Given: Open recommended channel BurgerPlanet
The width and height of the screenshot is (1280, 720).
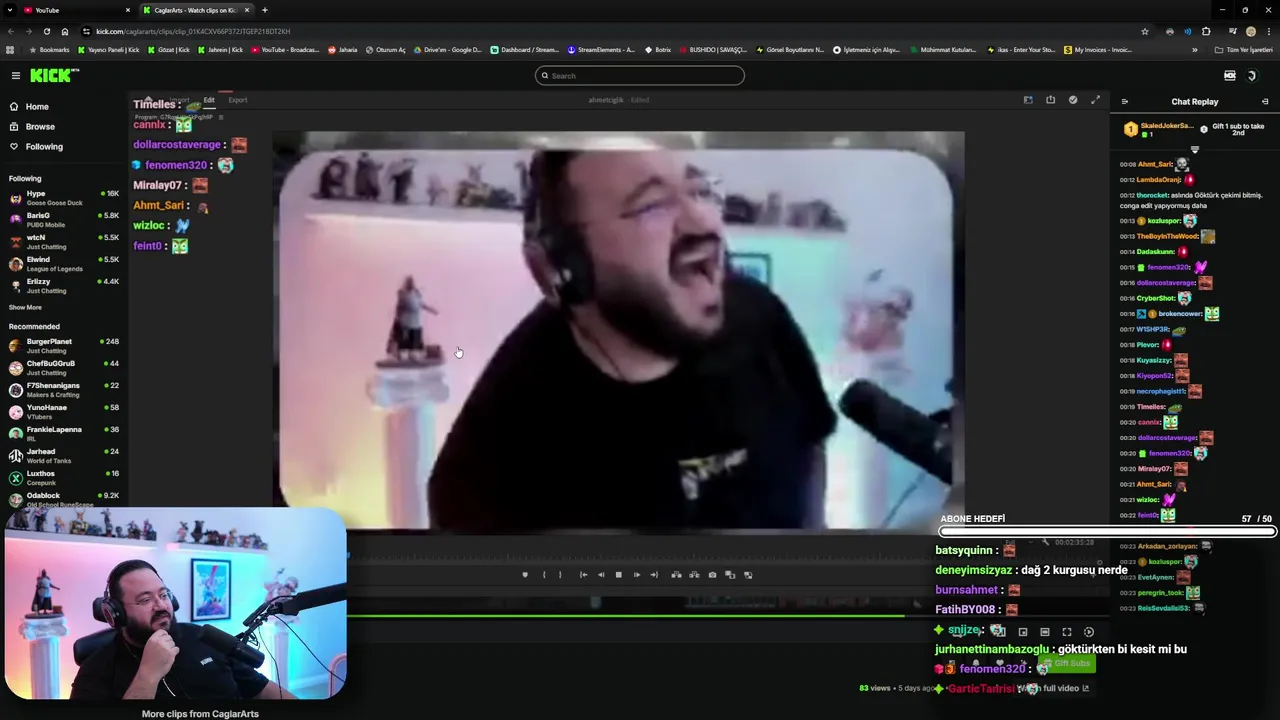Looking at the screenshot, I should pos(64,345).
